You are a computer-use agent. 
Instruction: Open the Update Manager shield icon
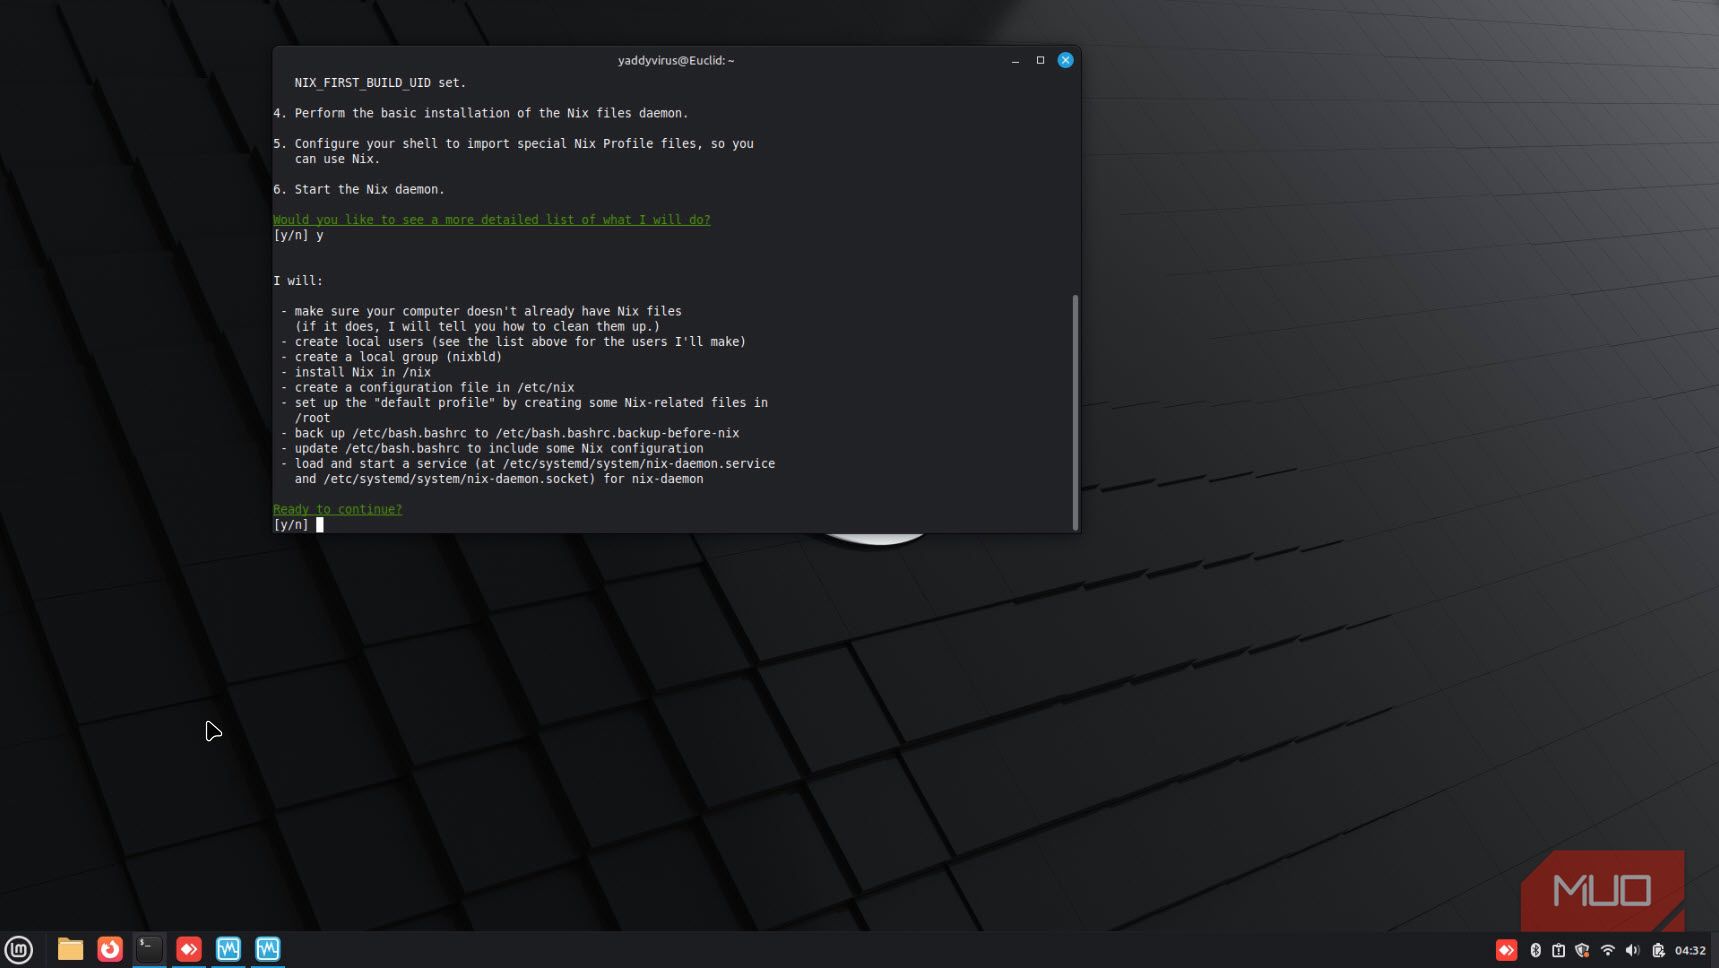tap(1582, 950)
